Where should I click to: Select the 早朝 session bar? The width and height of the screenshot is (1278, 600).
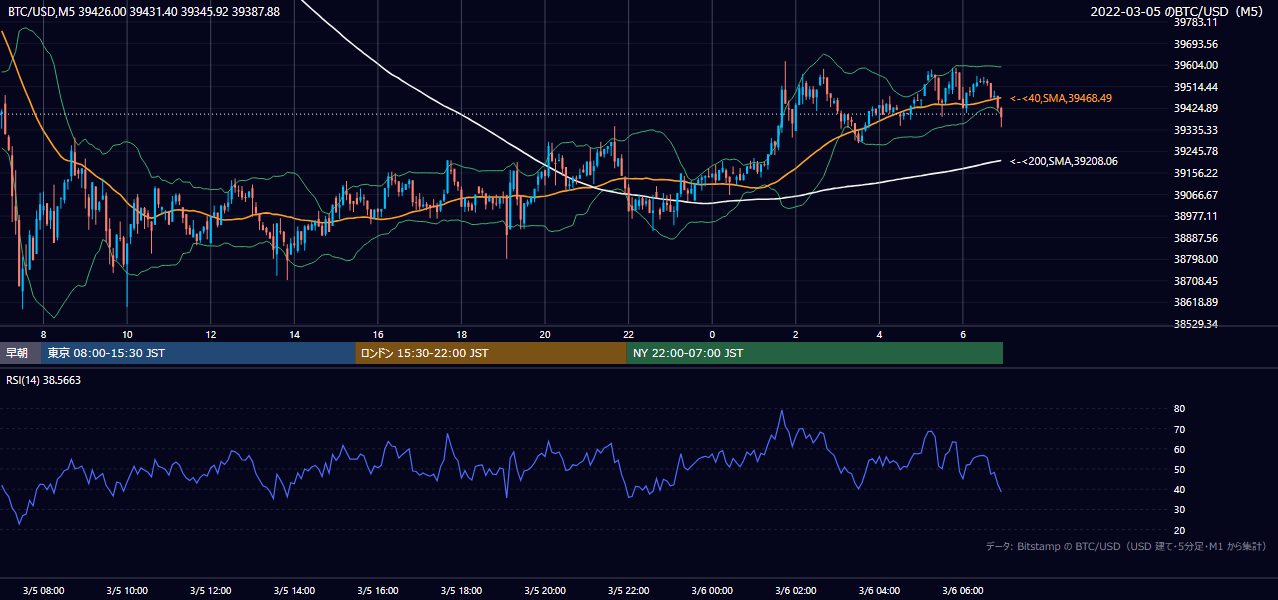click(20, 353)
